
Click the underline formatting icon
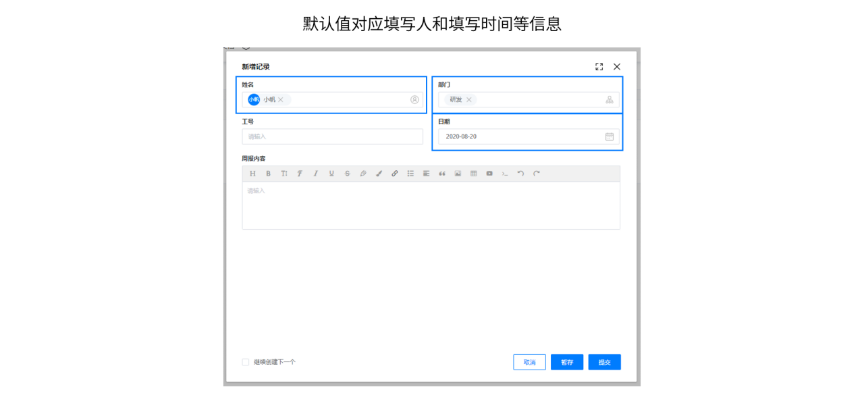(332, 173)
